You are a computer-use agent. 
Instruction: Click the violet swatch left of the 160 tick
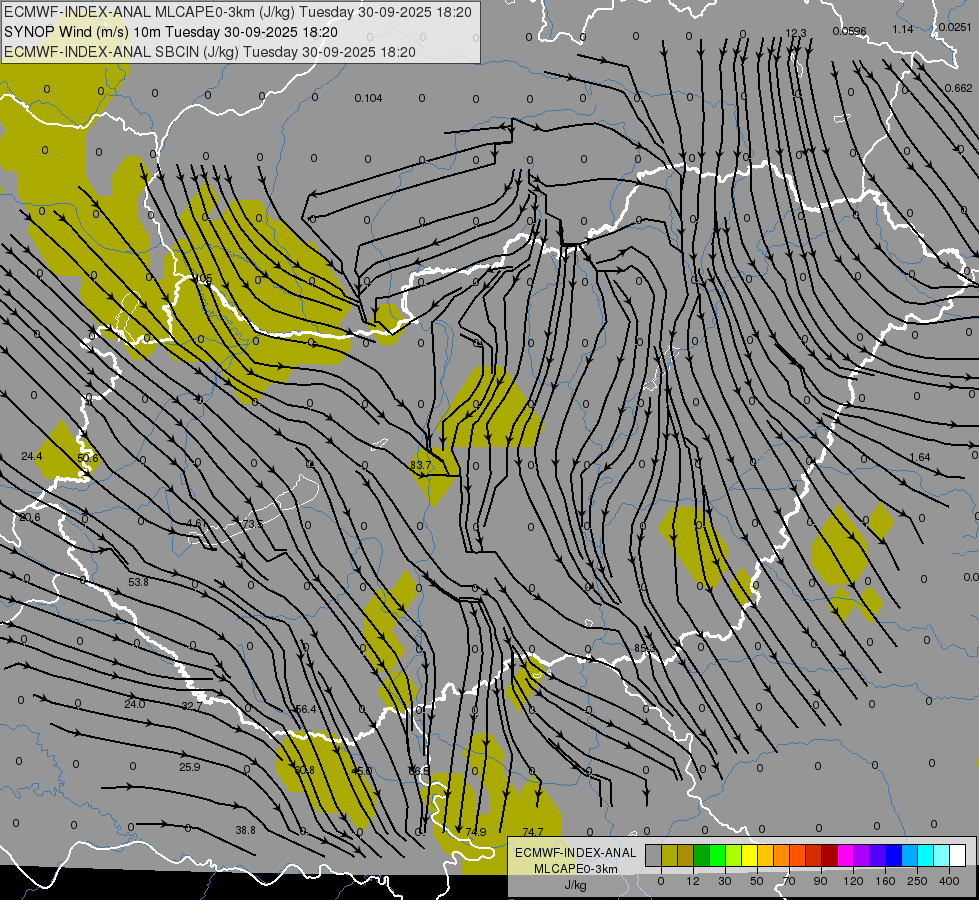(x=878, y=856)
